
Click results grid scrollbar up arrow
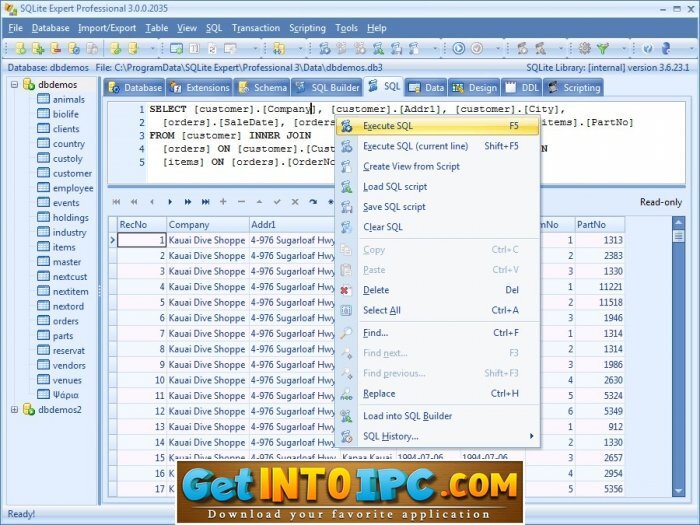[679, 222]
